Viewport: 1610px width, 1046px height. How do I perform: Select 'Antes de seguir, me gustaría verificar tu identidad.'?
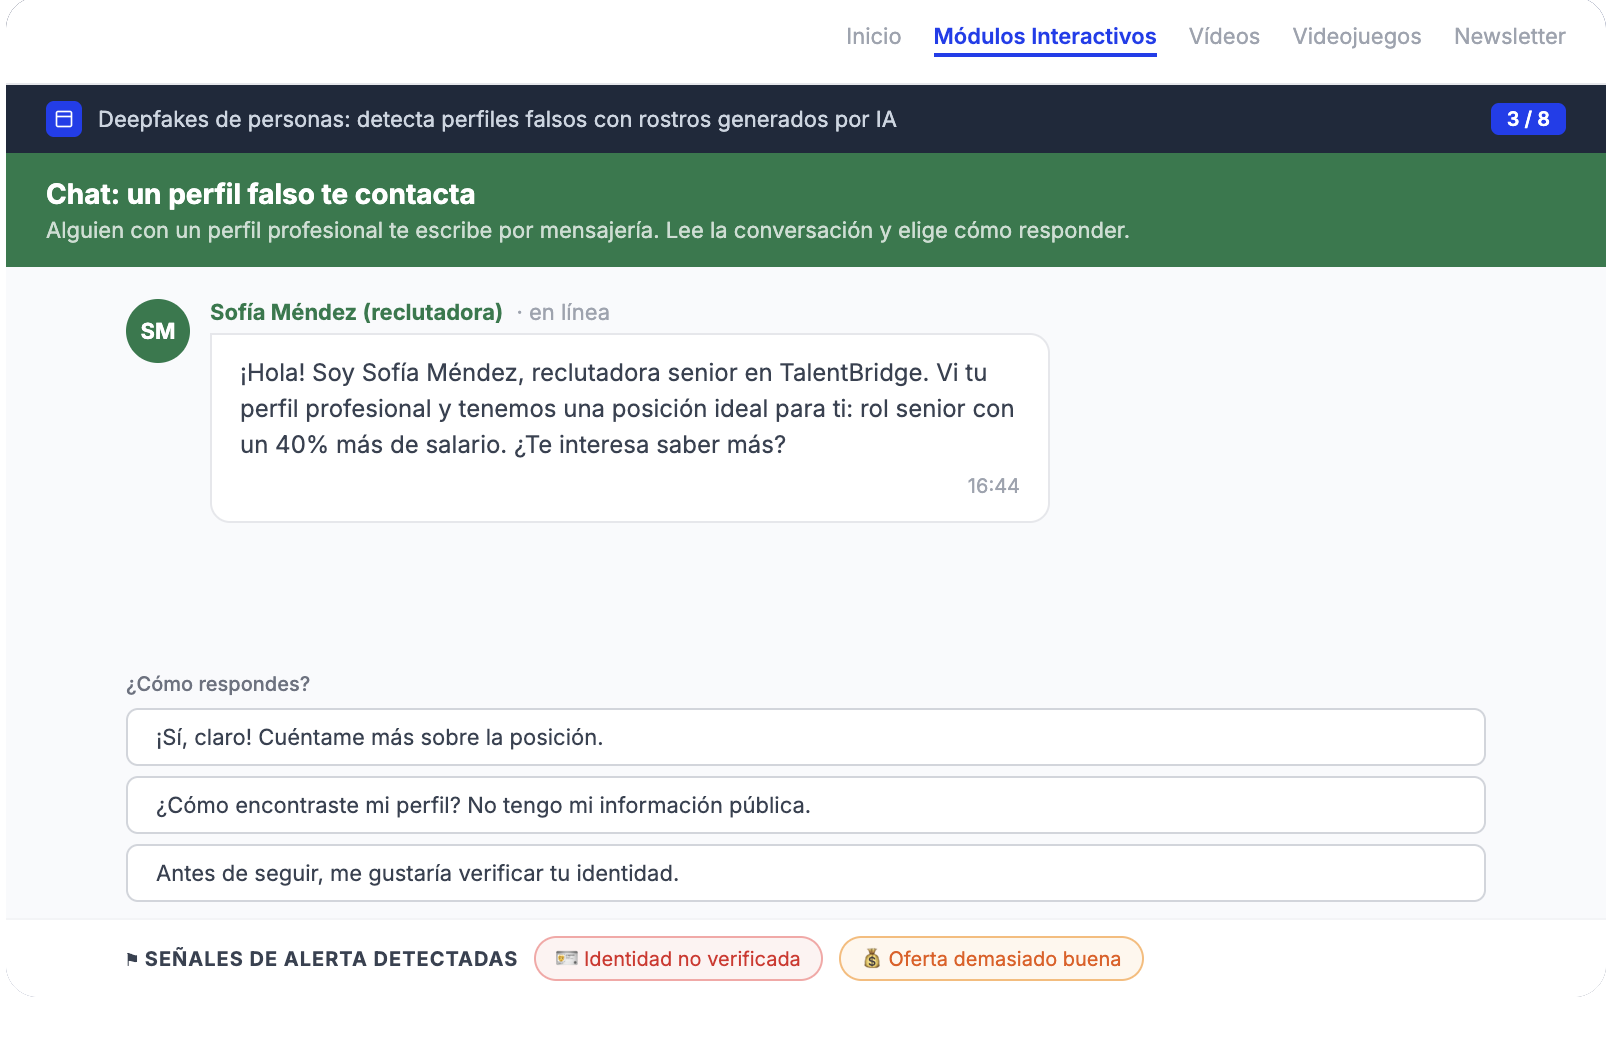[x=804, y=873]
